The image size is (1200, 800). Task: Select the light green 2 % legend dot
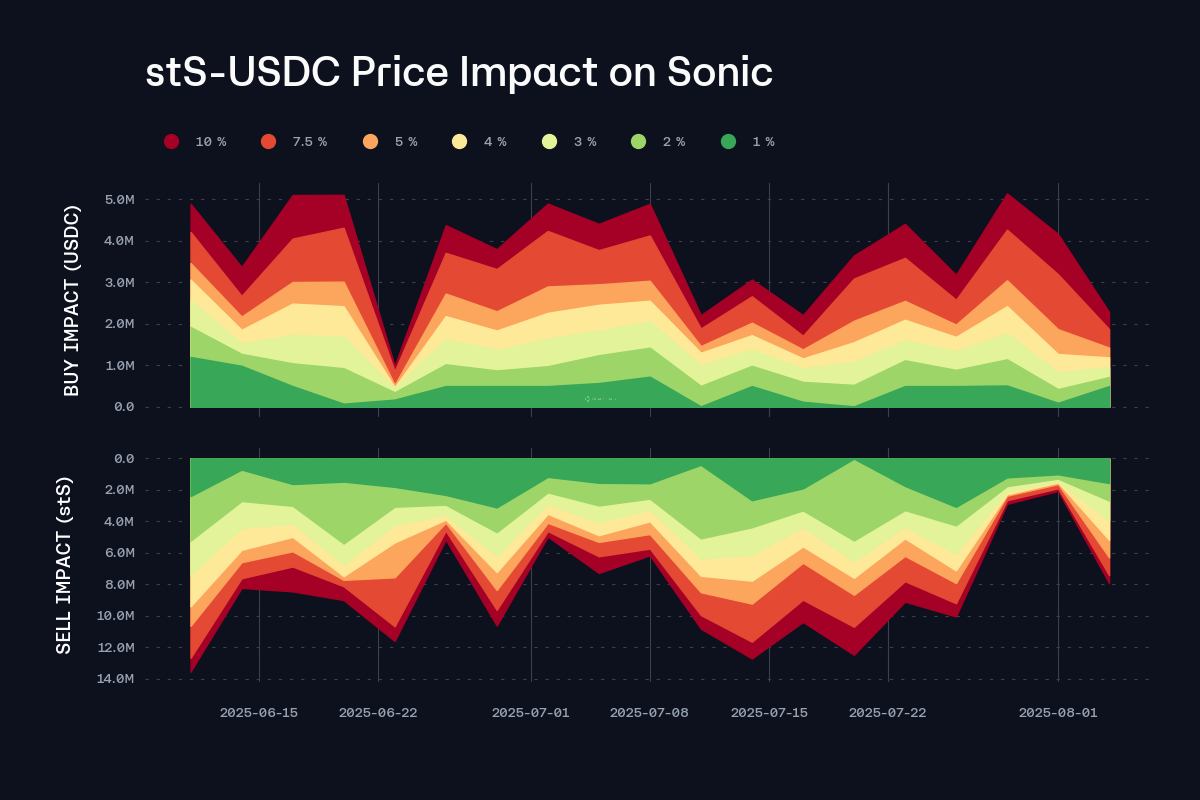[x=639, y=142]
